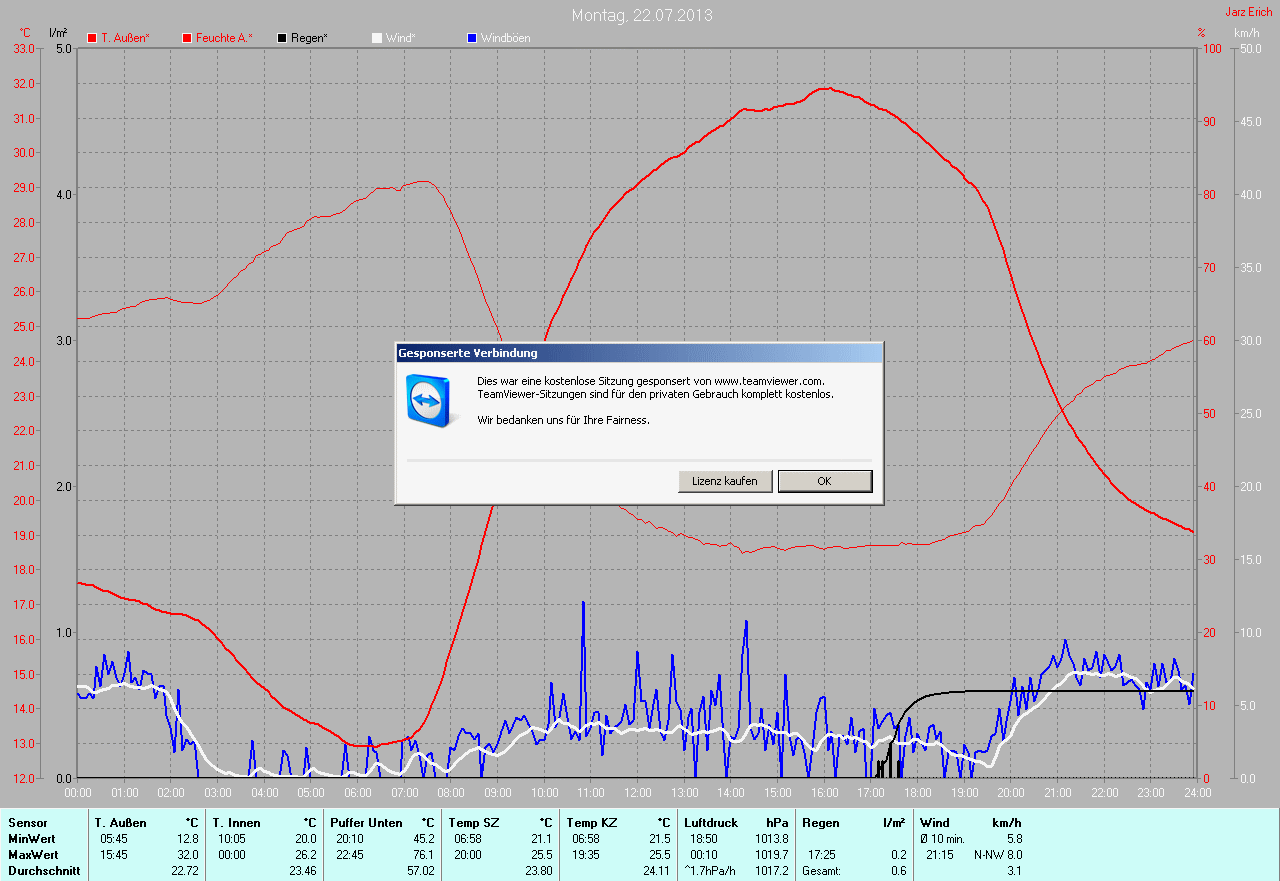Click the Temp SZ column header
The width and height of the screenshot is (1280, 881).
point(472,823)
